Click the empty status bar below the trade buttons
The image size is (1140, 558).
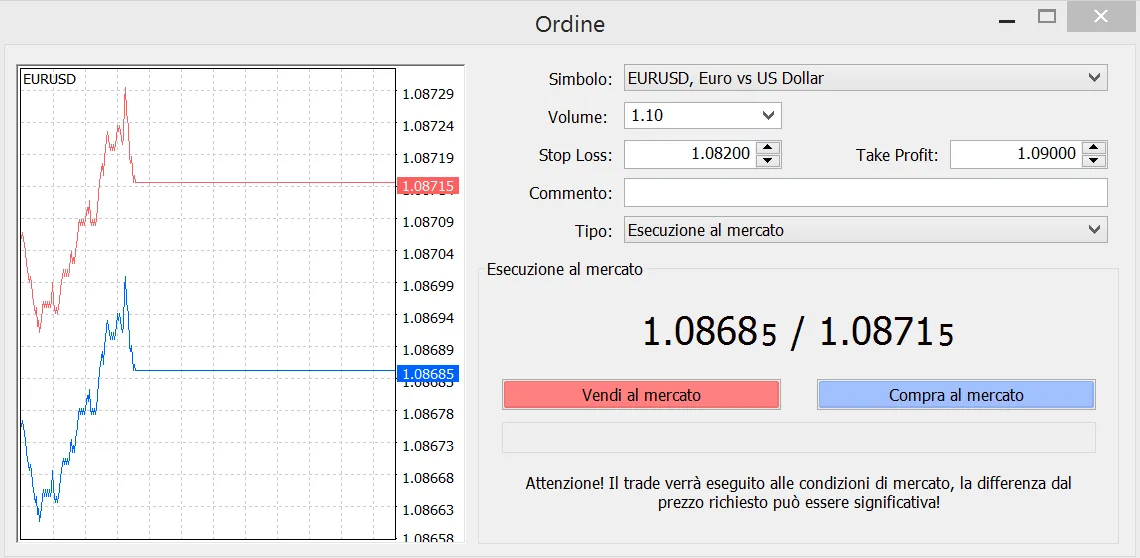(x=798, y=437)
